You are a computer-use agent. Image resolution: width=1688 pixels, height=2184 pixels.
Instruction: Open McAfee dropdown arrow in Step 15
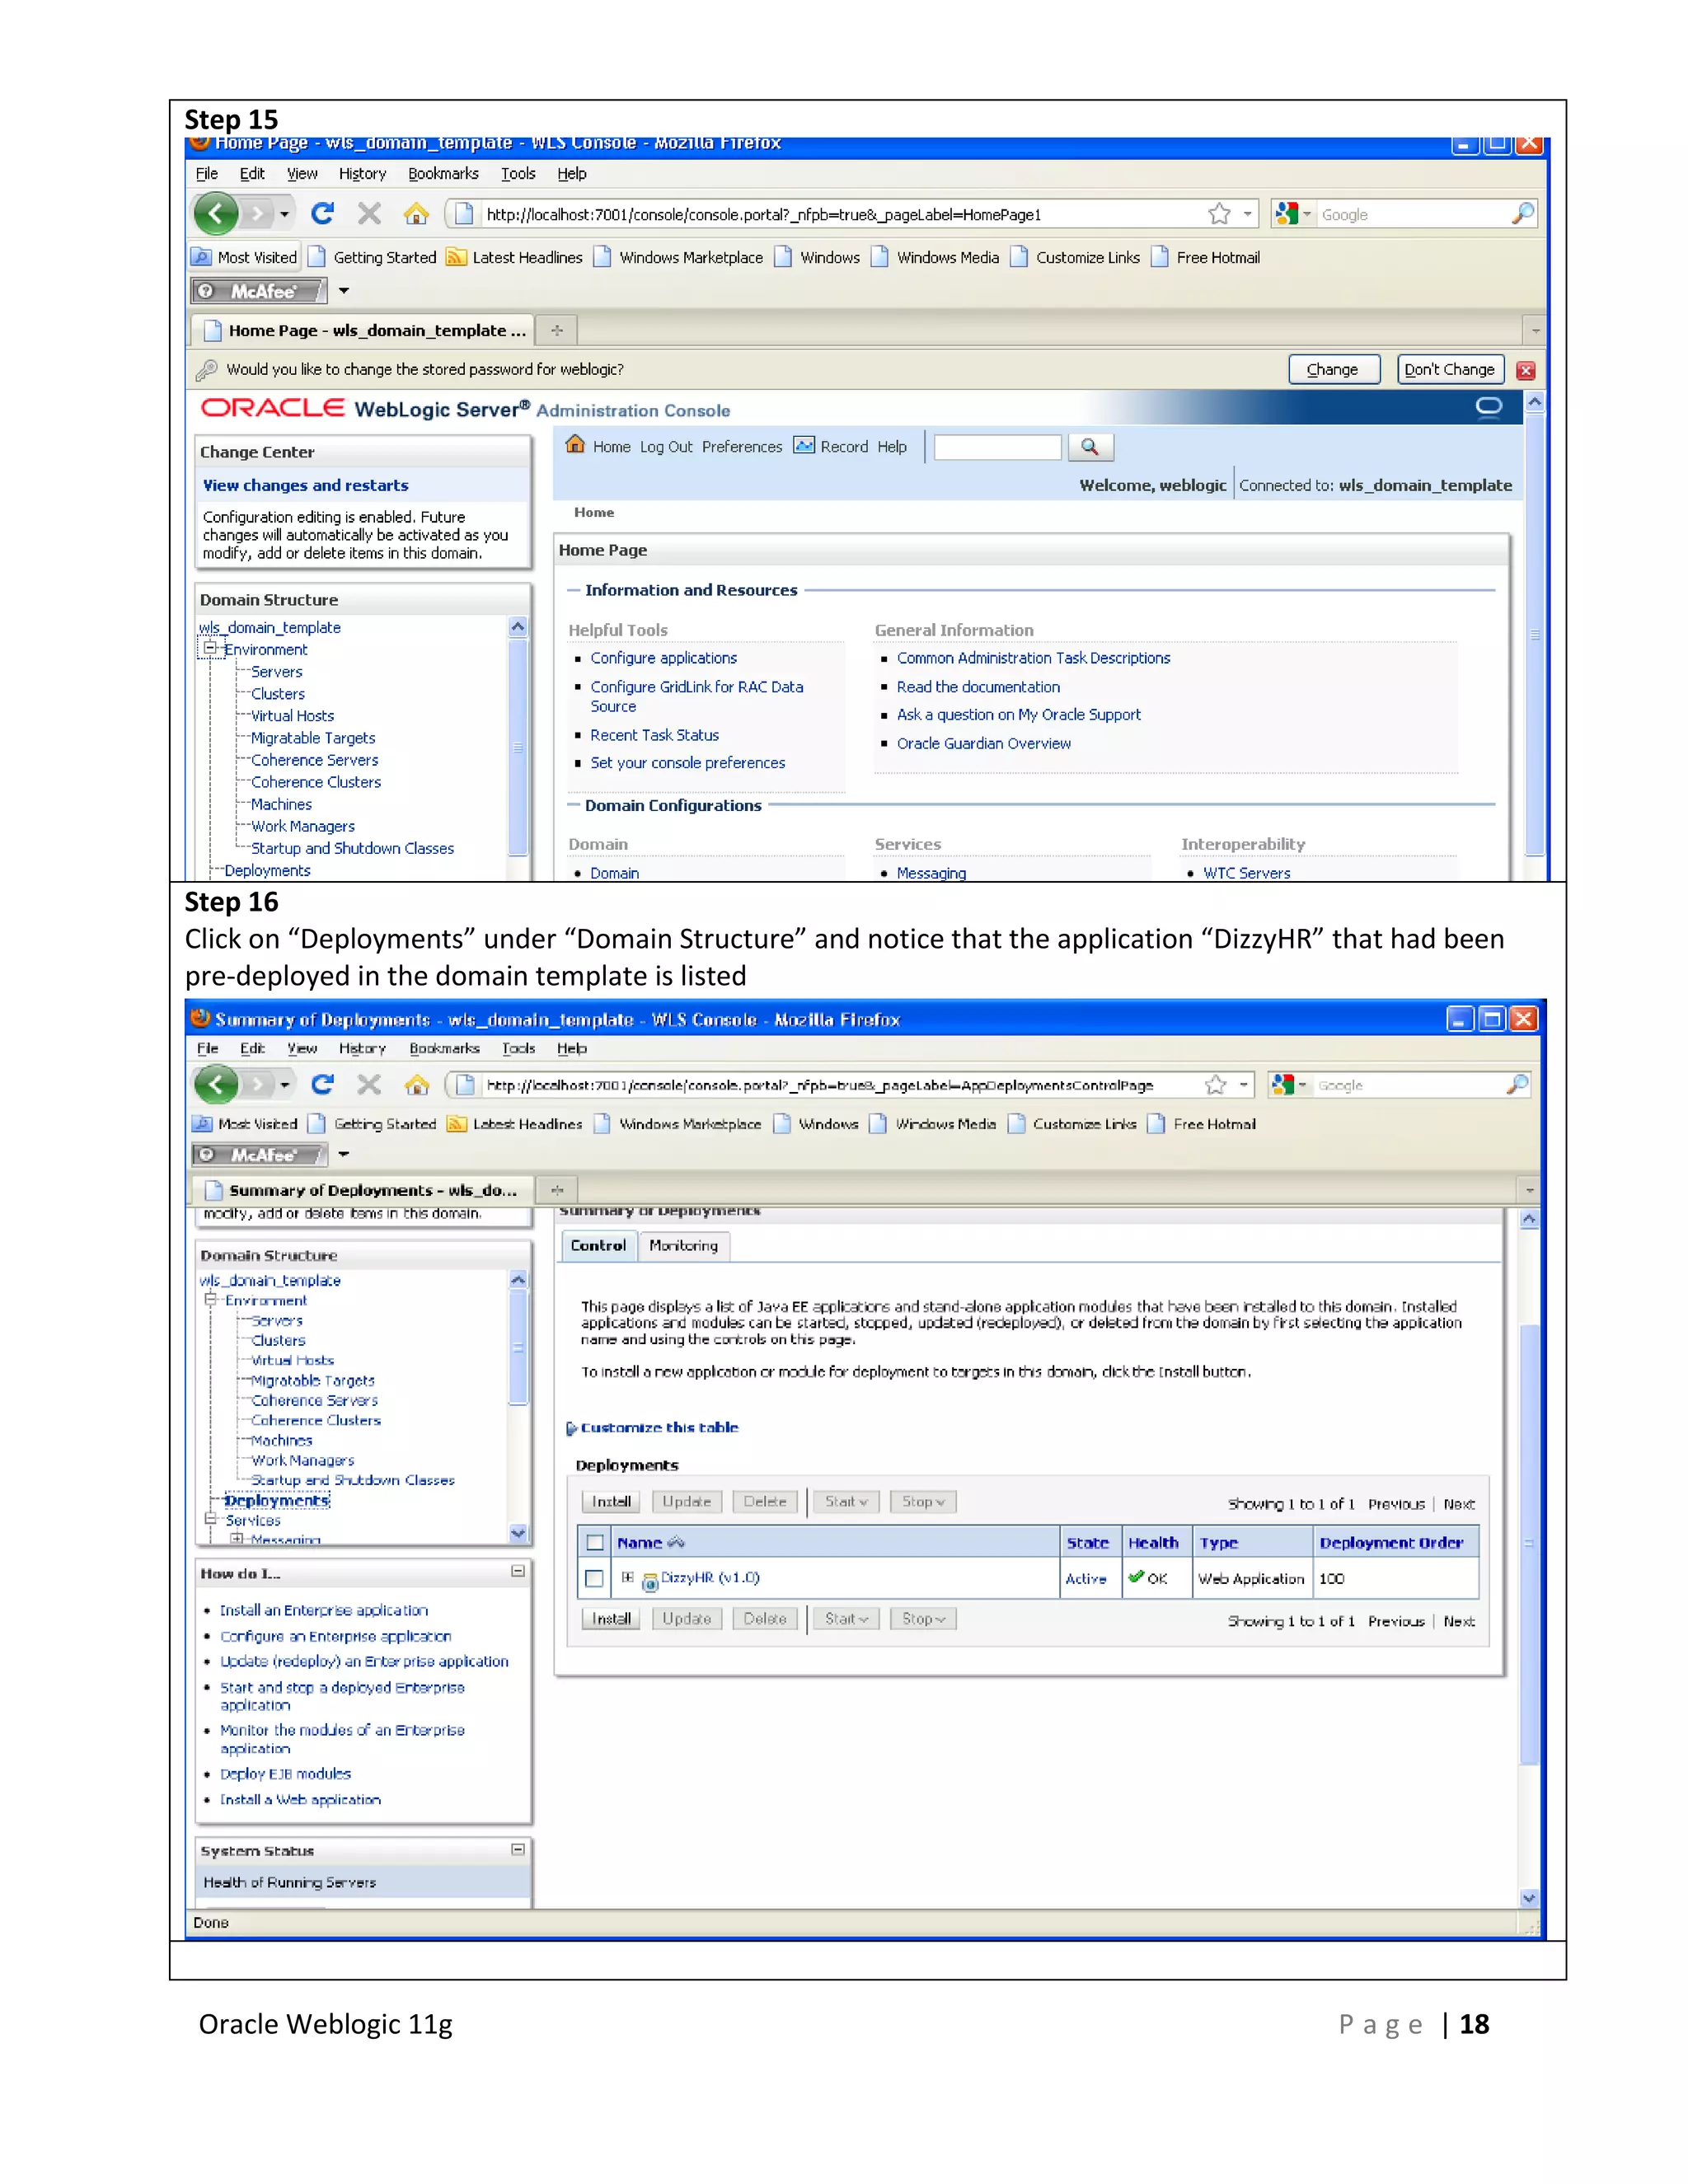pos(344,291)
